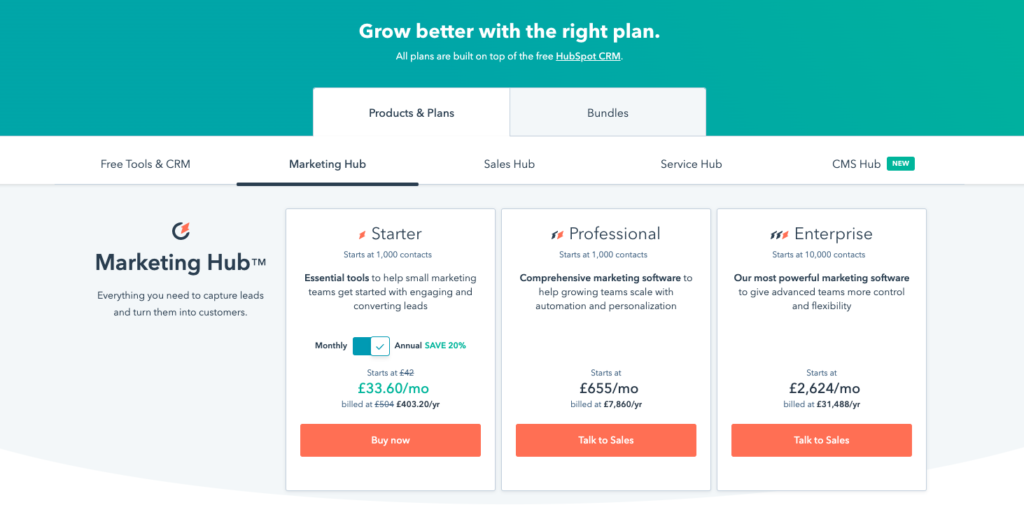
Task: Open the Products & Plans tab
Action: coord(411,112)
